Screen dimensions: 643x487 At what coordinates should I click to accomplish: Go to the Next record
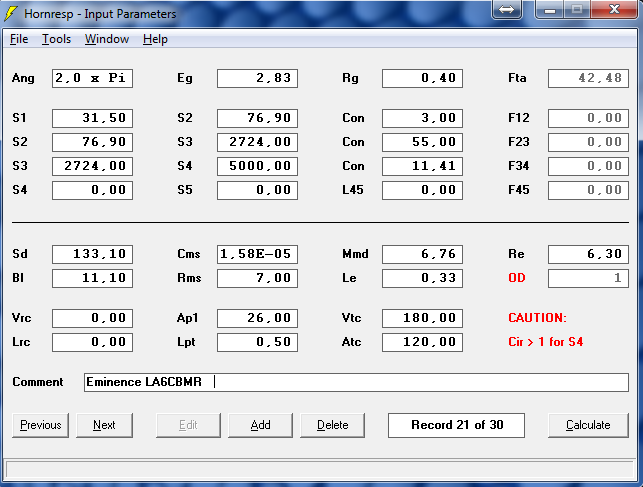(x=104, y=425)
